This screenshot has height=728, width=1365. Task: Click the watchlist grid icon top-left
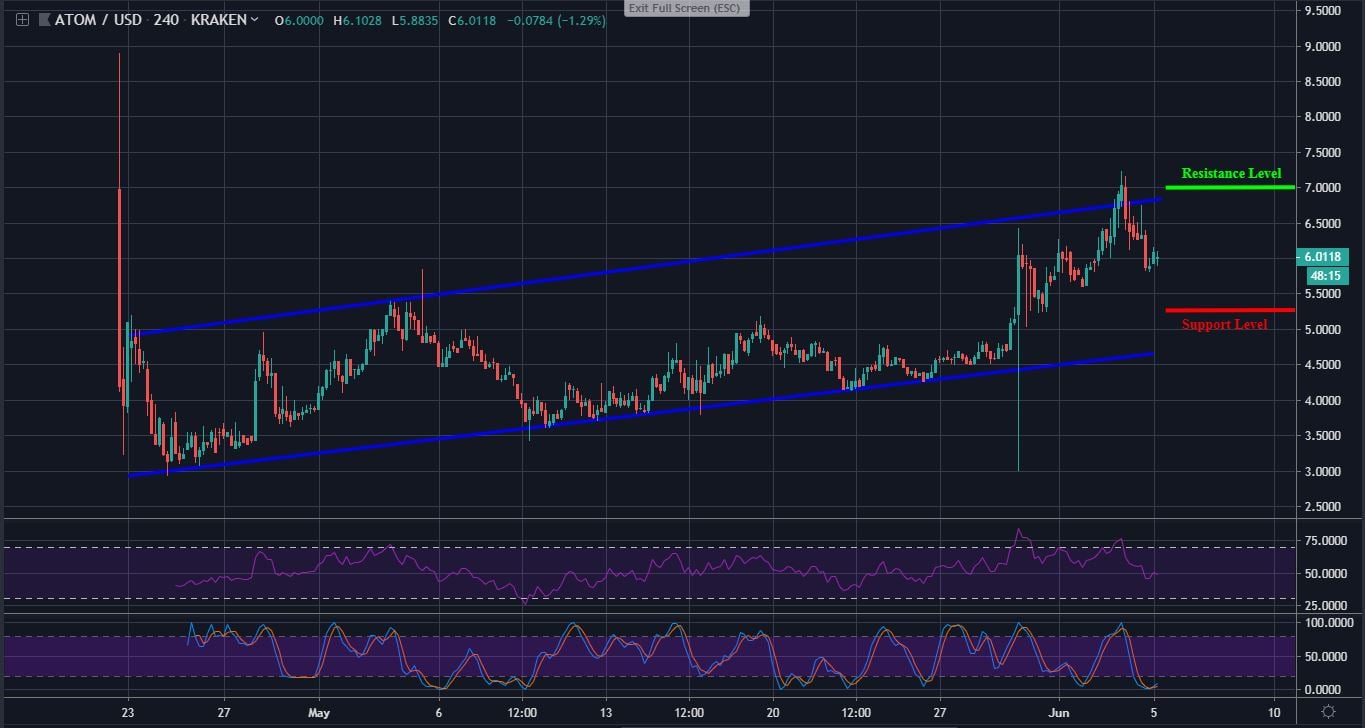click(21, 19)
